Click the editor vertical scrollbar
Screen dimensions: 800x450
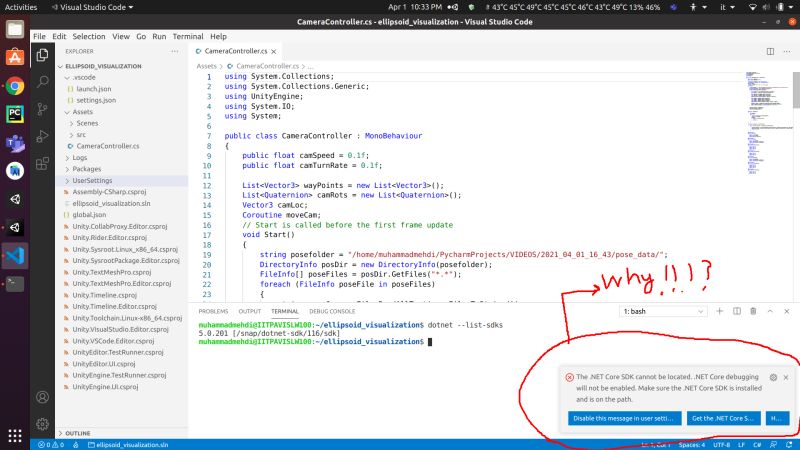point(796,90)
